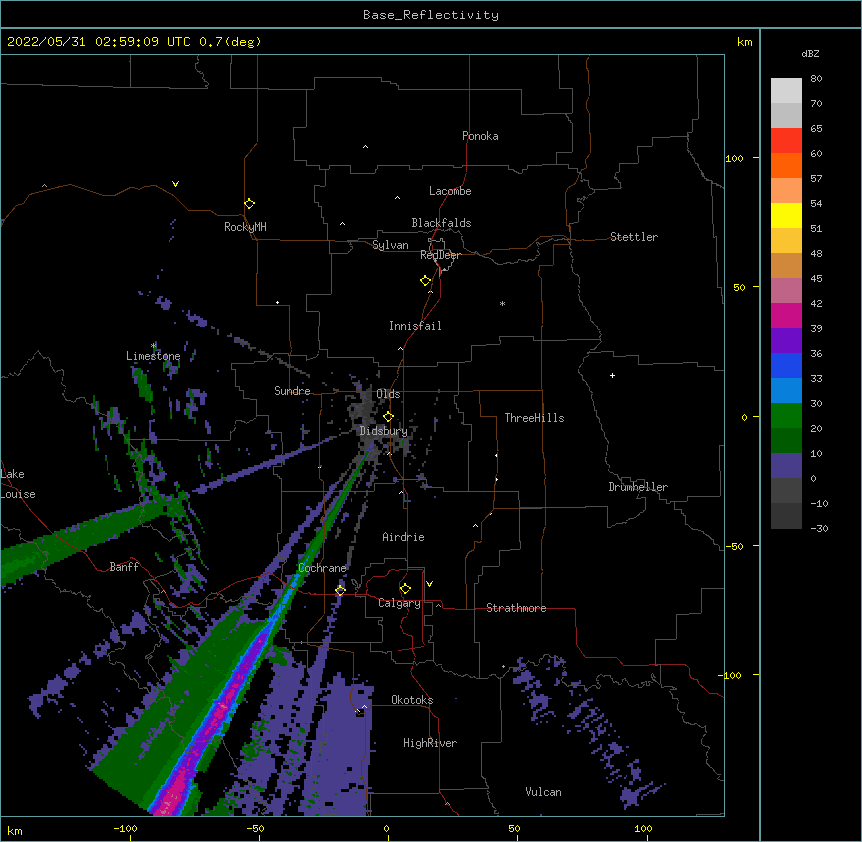Select the white plus marker north of Drumheller
862x842 pixels.
click(612, 375)
